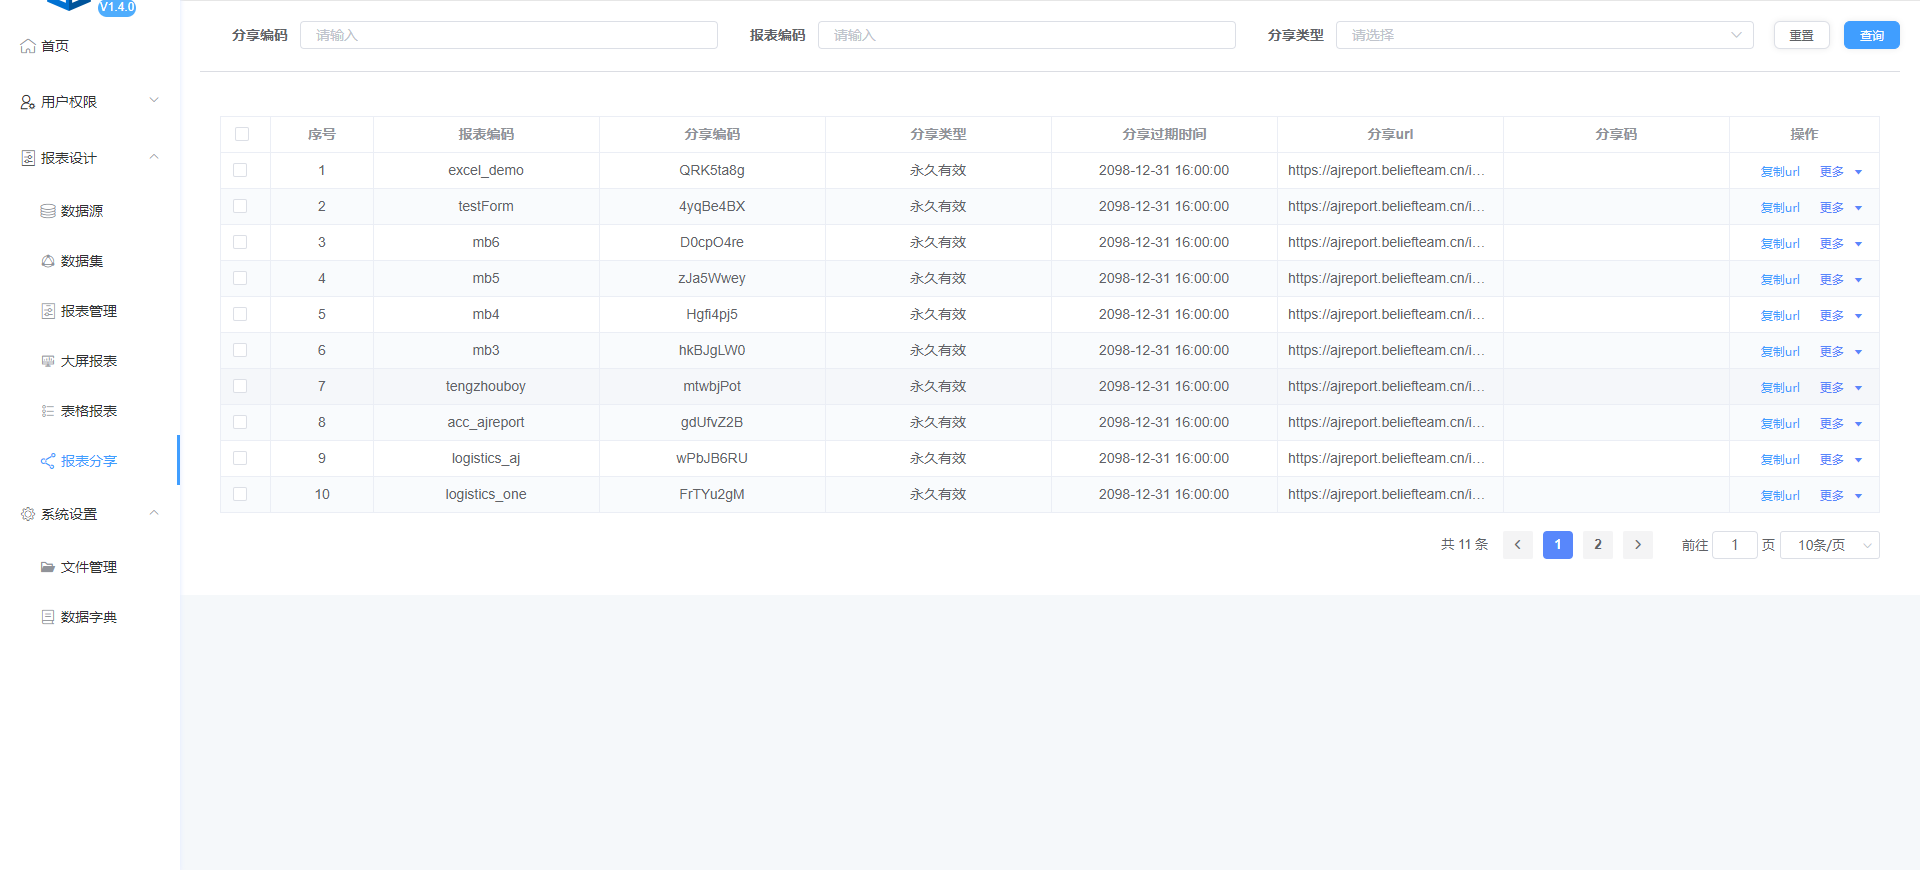Click the 系统设置 gear icon

coord(28,514)
